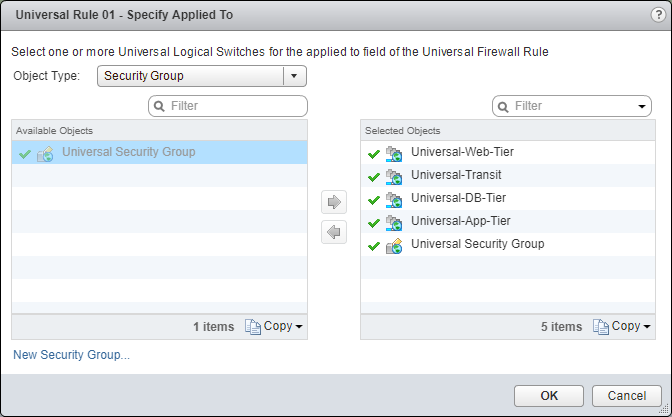Expand the Copy menu under Available Objects
672x417 pixels.
[275, 326]
